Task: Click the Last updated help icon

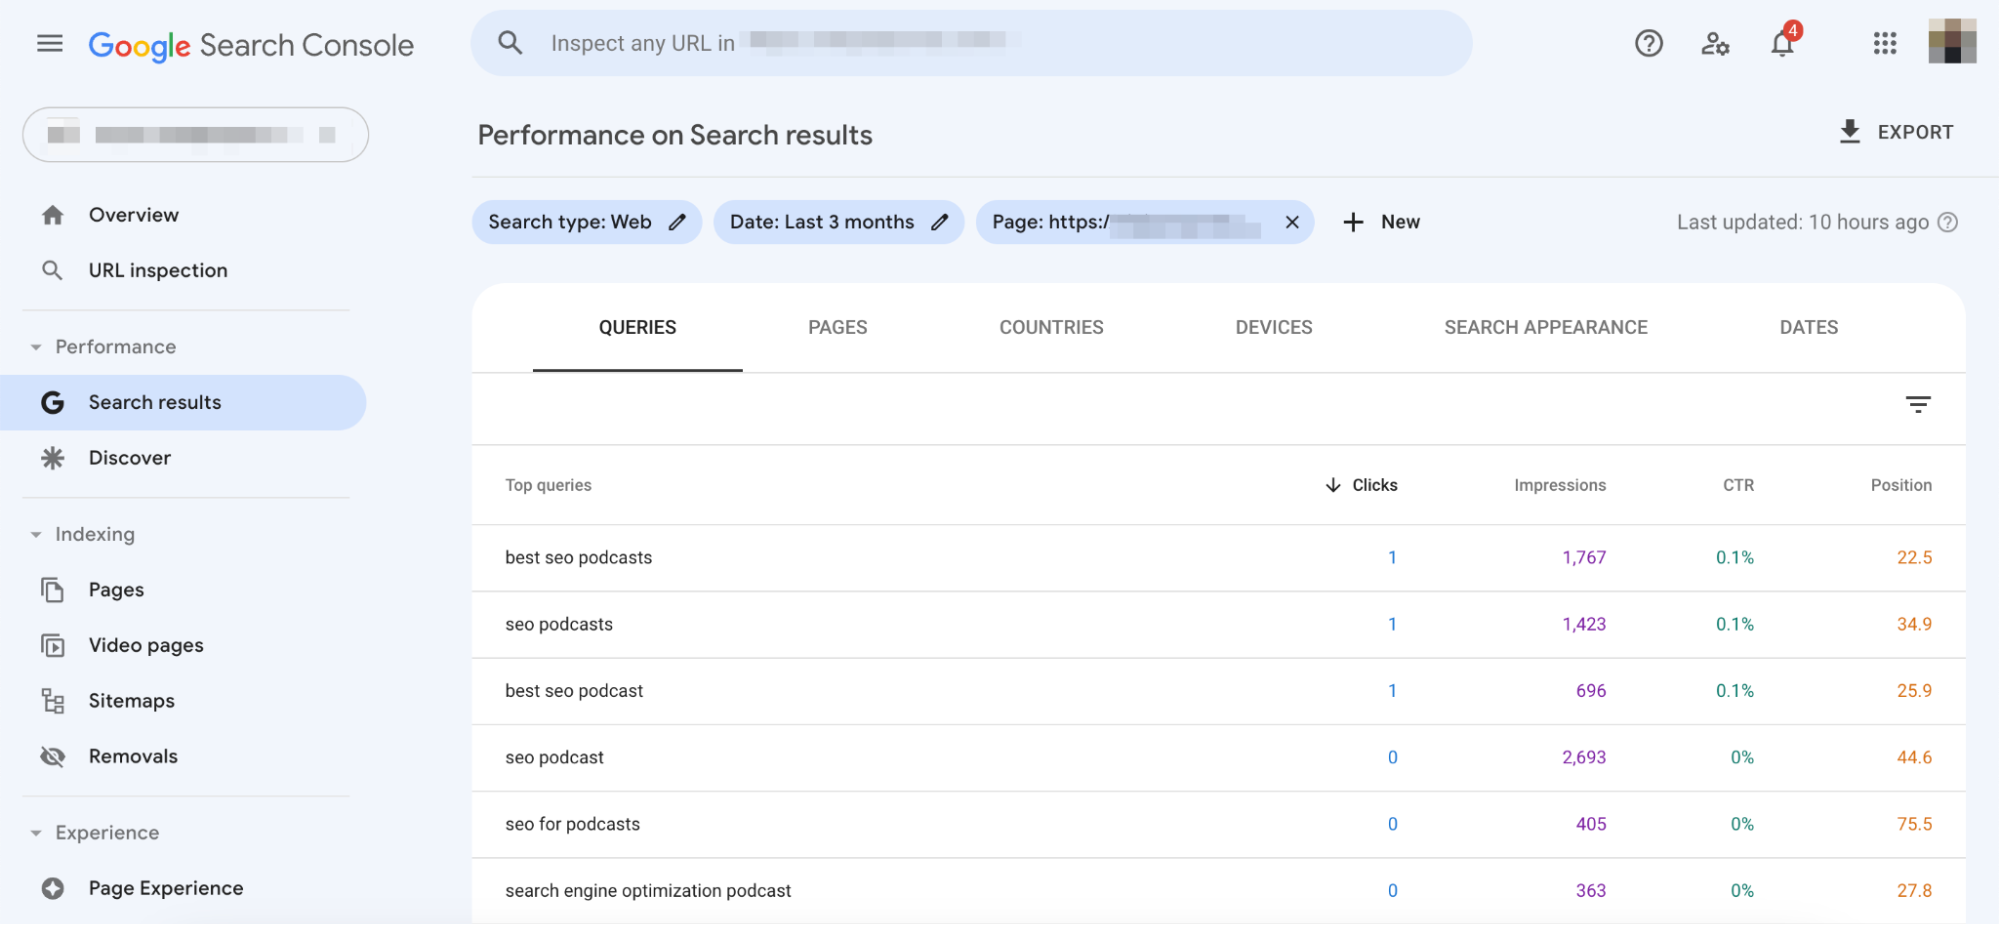Action: tap(1948, 222)
